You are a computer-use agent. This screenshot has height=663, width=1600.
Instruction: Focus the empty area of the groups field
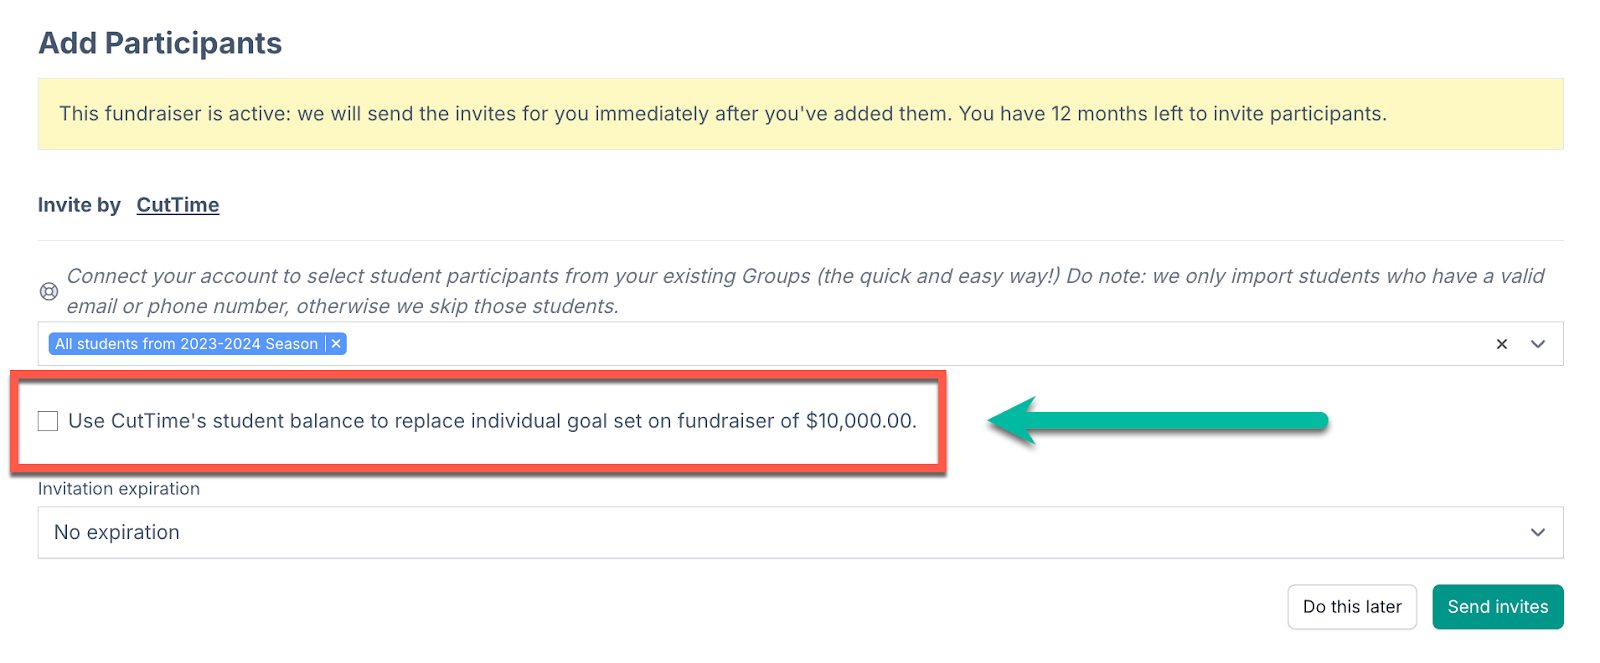click(x=900, y=344)
